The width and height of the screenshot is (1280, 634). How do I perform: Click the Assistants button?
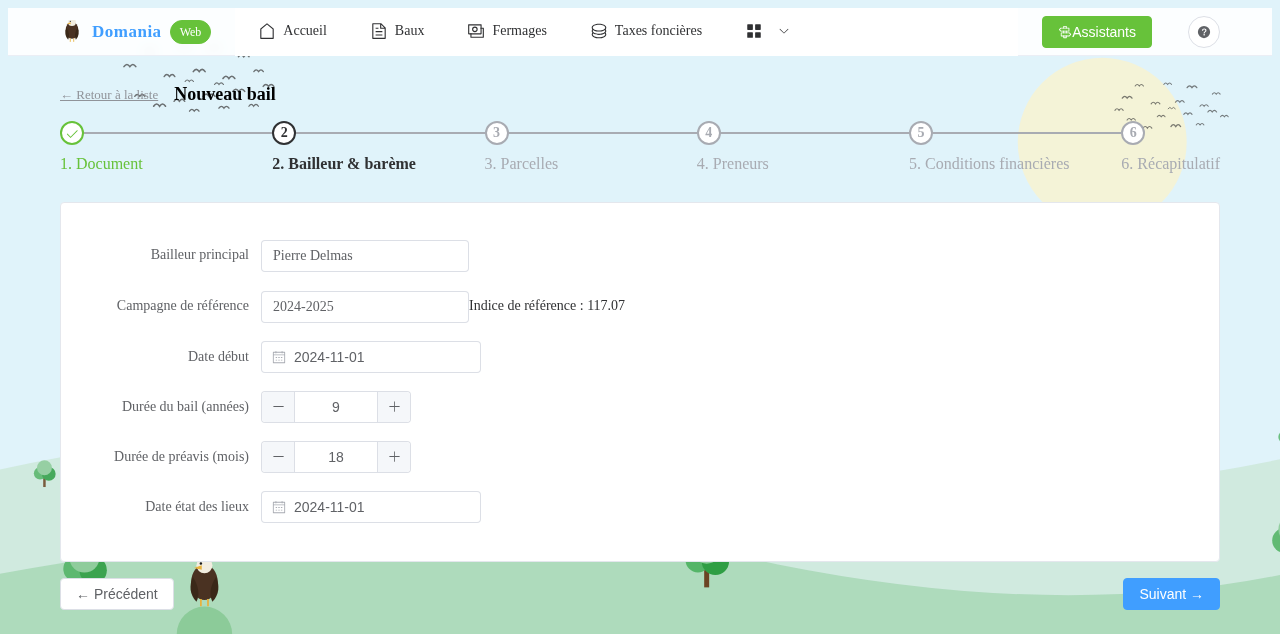(1097, 32)
